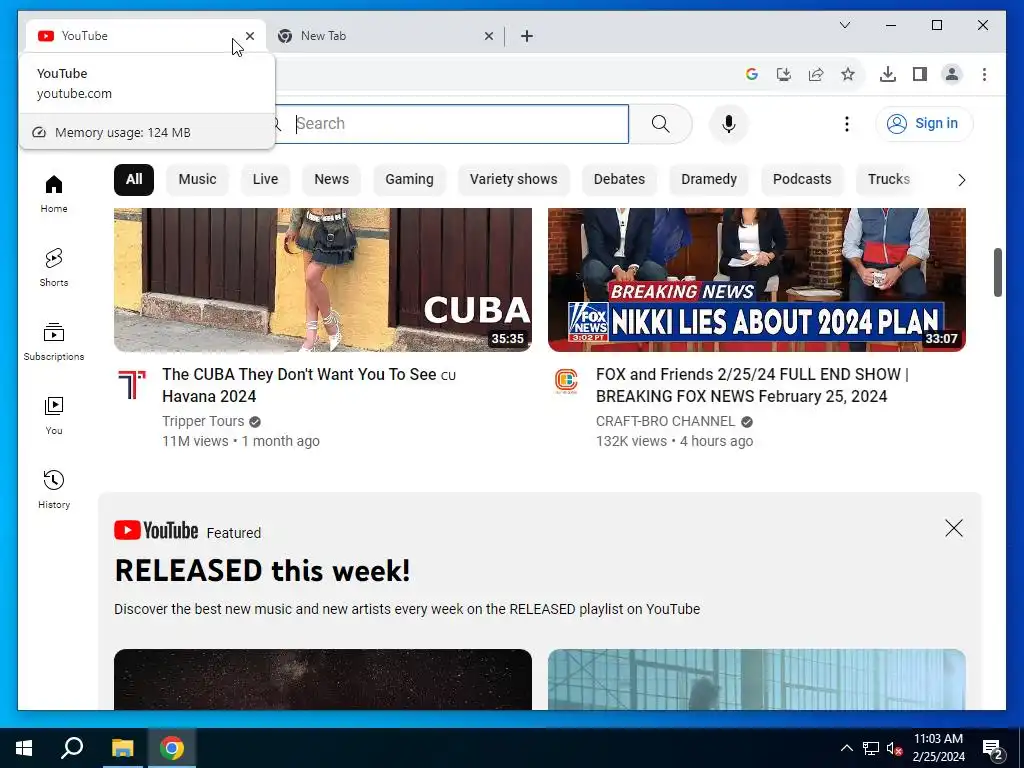Open the Windows Start menu
Image resolution: width=1024 pixels, height=768 pixels.
click(24, 748)
